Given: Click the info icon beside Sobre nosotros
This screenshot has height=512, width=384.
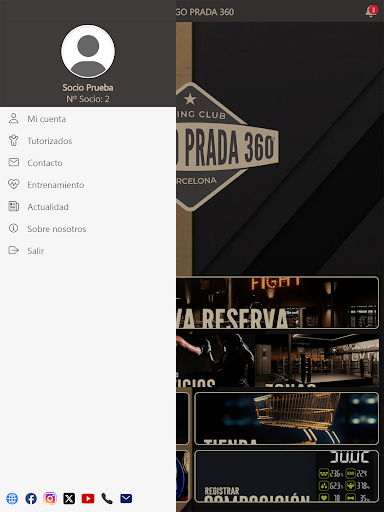Looking at the screenshot, I should 14,228.
